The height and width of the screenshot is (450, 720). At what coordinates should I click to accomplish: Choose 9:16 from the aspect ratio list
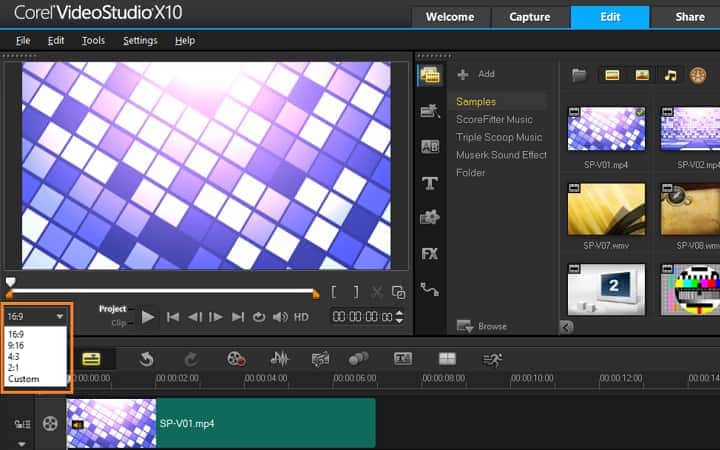click(x=16, y=345)
